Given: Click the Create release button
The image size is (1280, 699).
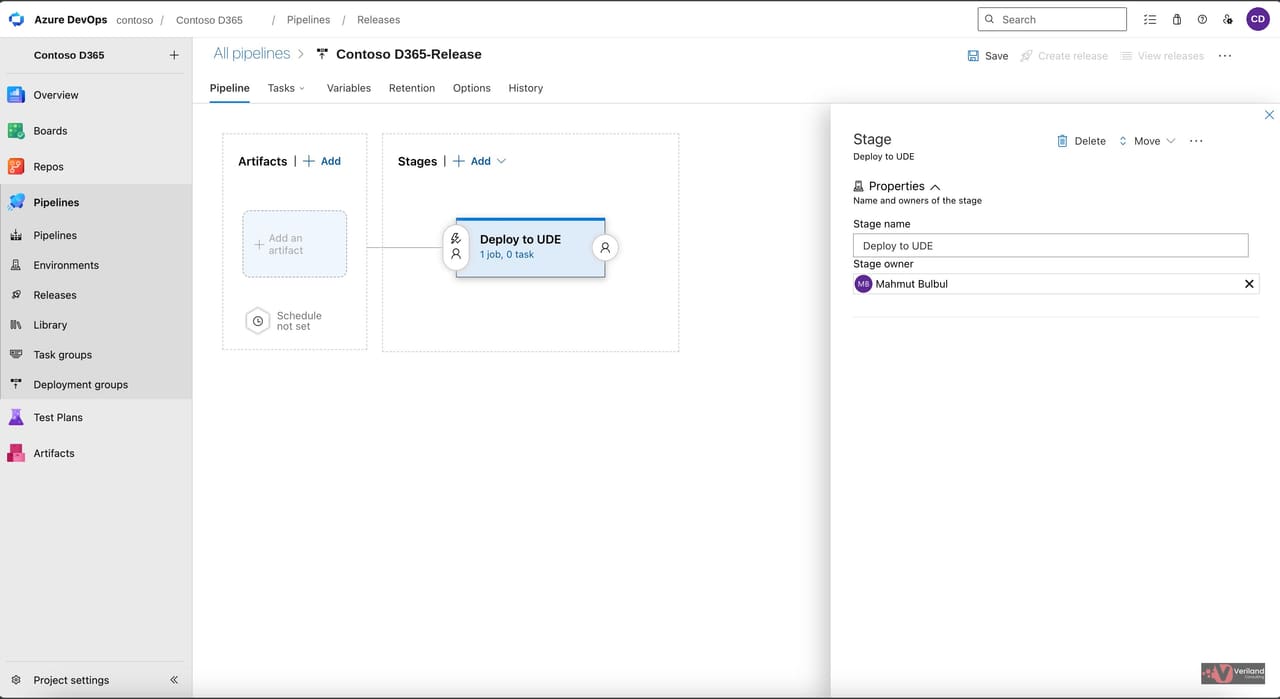Looking at the screenshot, I should 1064,56.
